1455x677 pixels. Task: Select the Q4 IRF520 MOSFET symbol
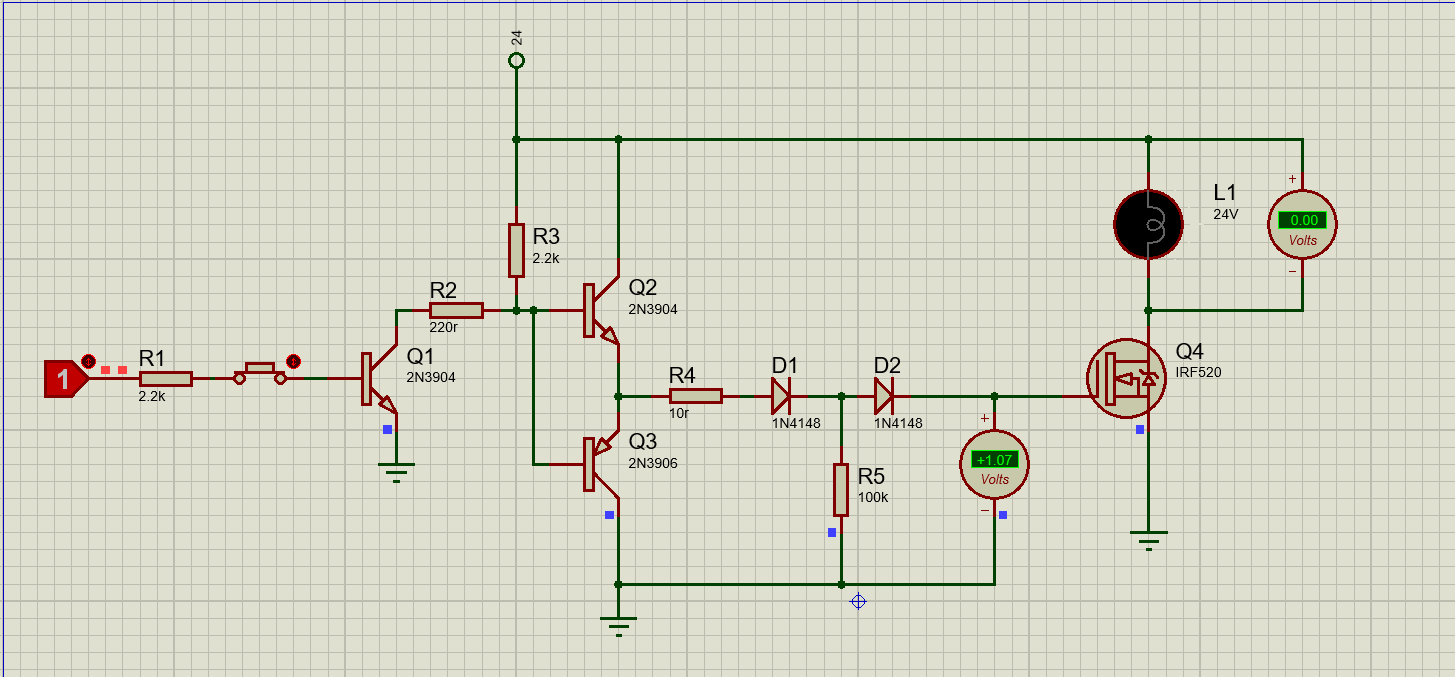point(1127,378)
